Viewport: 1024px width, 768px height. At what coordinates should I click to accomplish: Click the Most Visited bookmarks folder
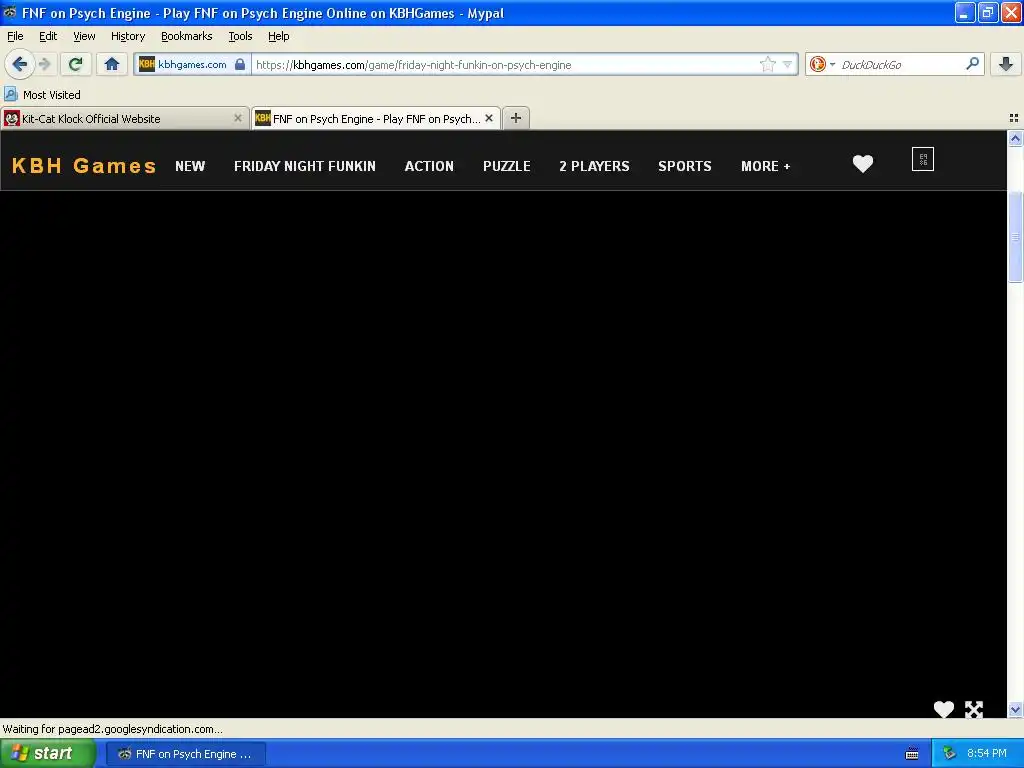pos(42,95)
